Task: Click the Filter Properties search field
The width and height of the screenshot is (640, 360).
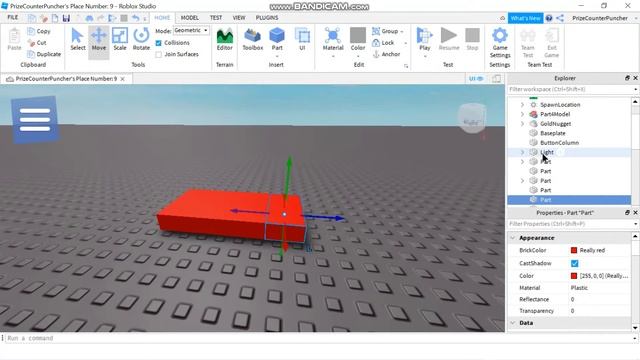Action: tap(570, 224)
